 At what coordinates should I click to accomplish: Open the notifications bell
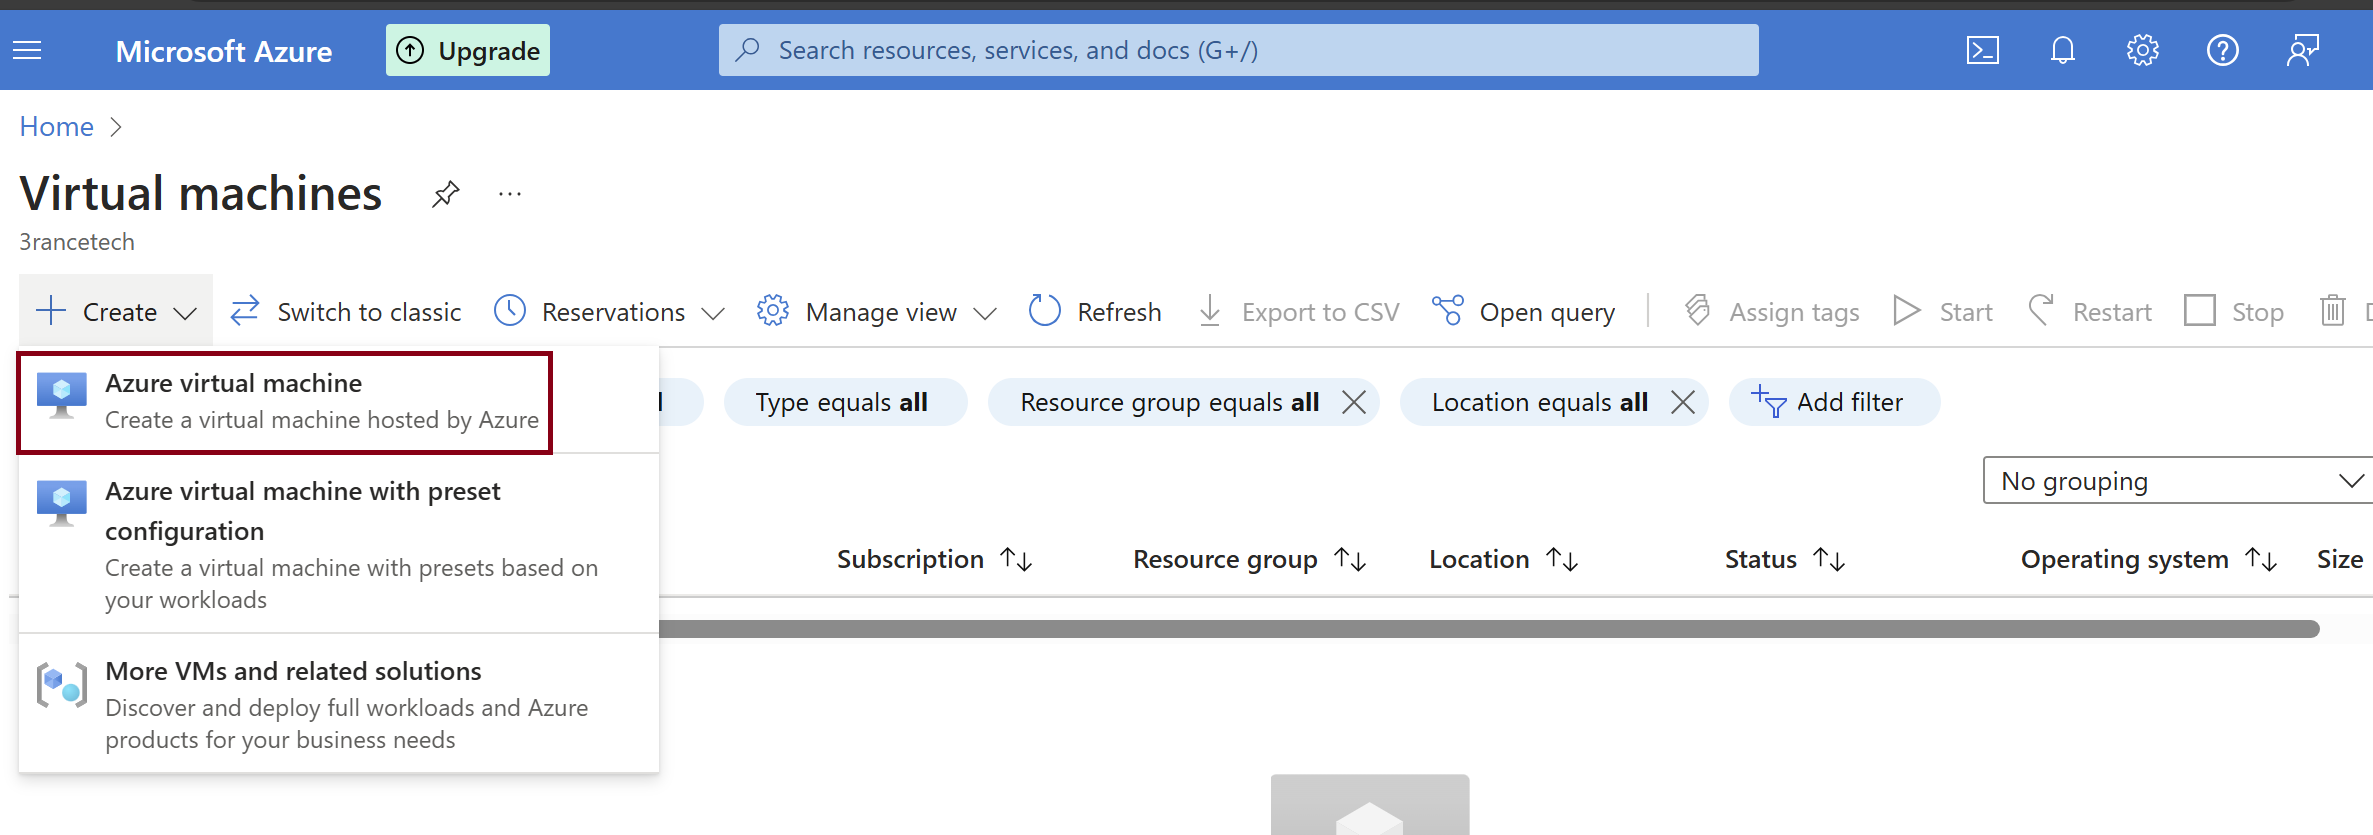(2062, 50)
